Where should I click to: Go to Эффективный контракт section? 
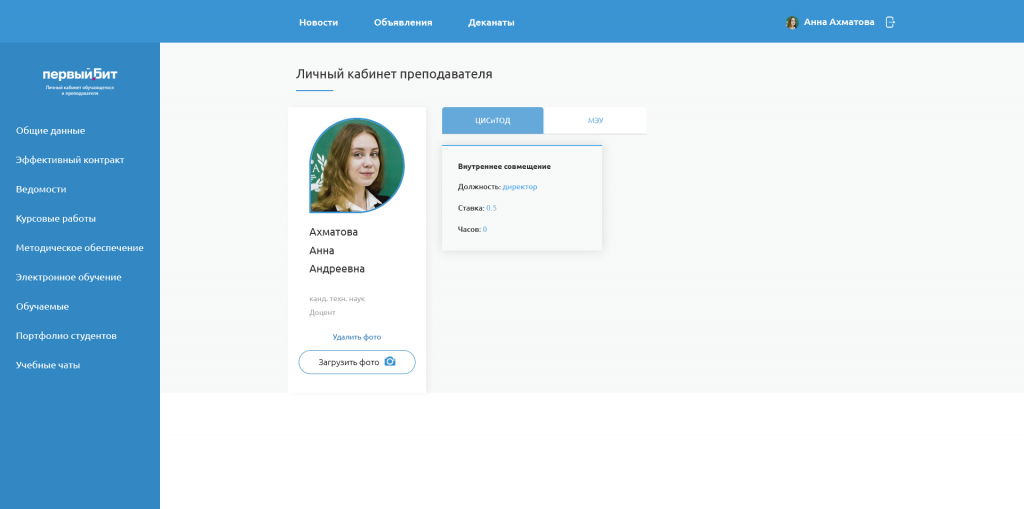click(70, 160)
